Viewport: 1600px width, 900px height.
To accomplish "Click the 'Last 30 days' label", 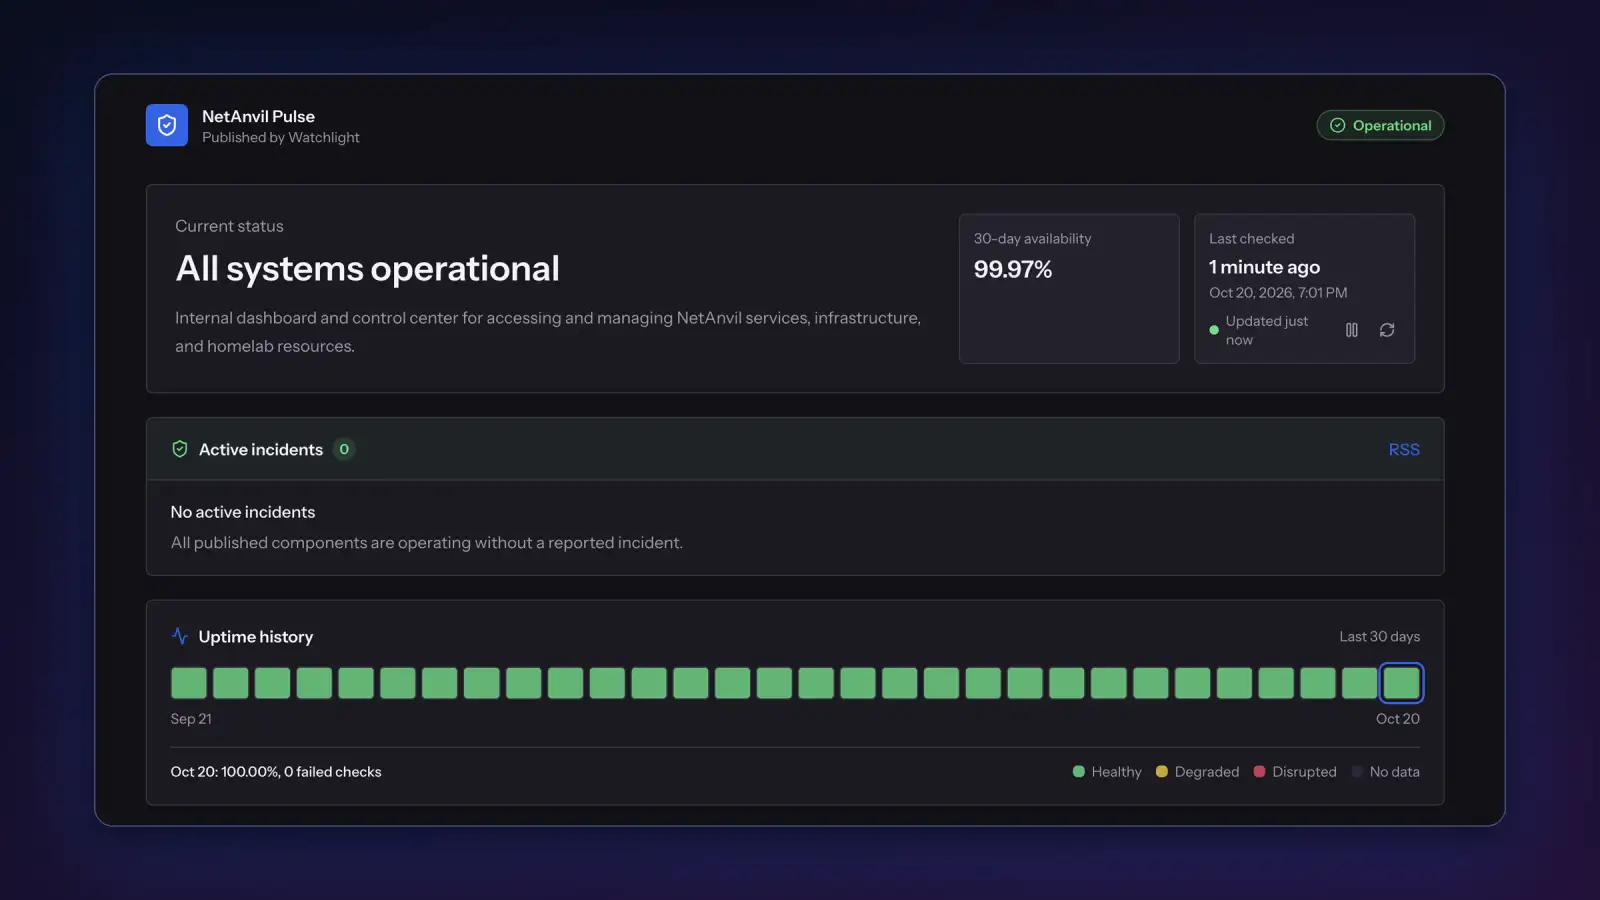I will (1379, 636).
